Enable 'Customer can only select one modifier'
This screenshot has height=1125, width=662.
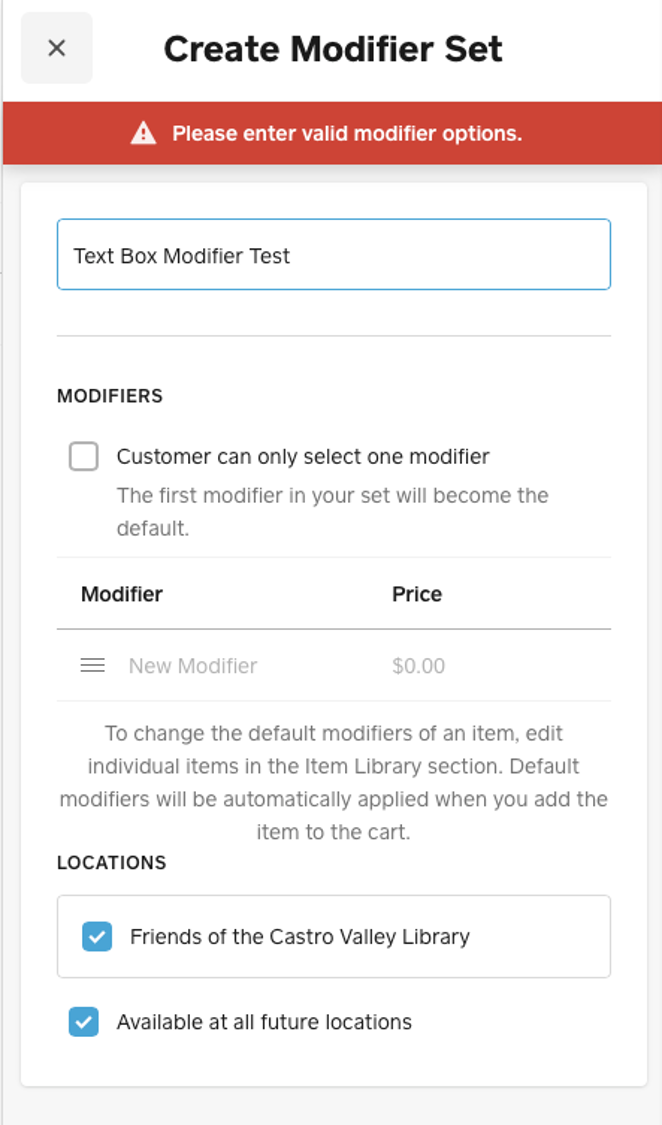[83, 456]
